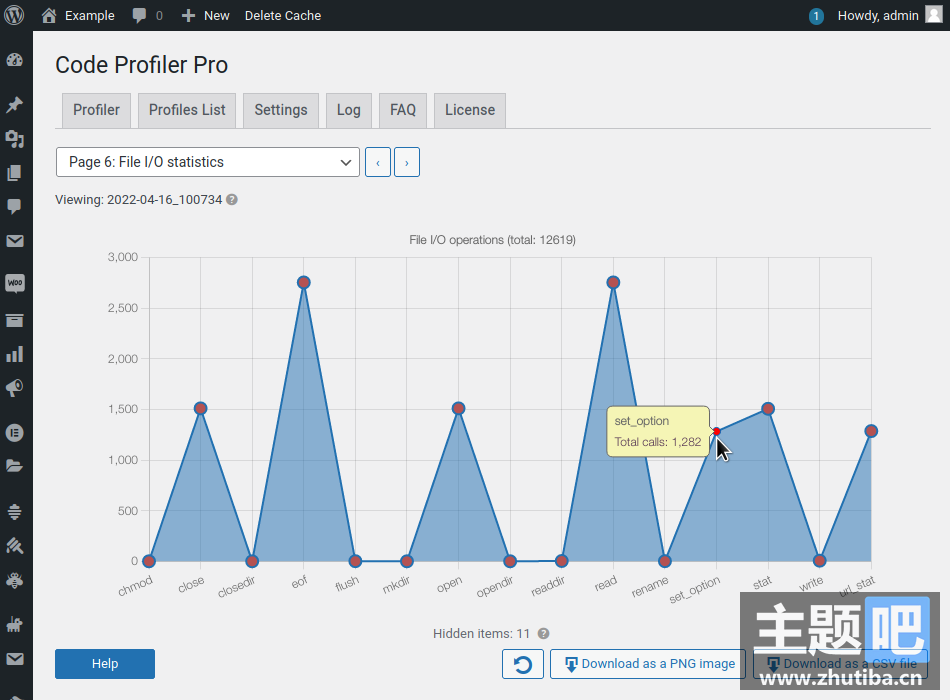
Task: Click the 'flush' x-axis label
Action: 347,584
